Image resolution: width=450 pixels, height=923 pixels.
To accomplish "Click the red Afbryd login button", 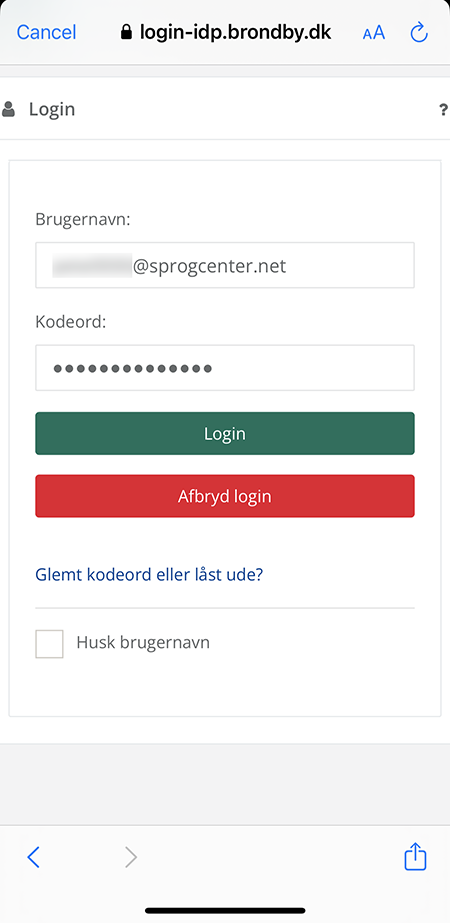I will click(225, 496).
